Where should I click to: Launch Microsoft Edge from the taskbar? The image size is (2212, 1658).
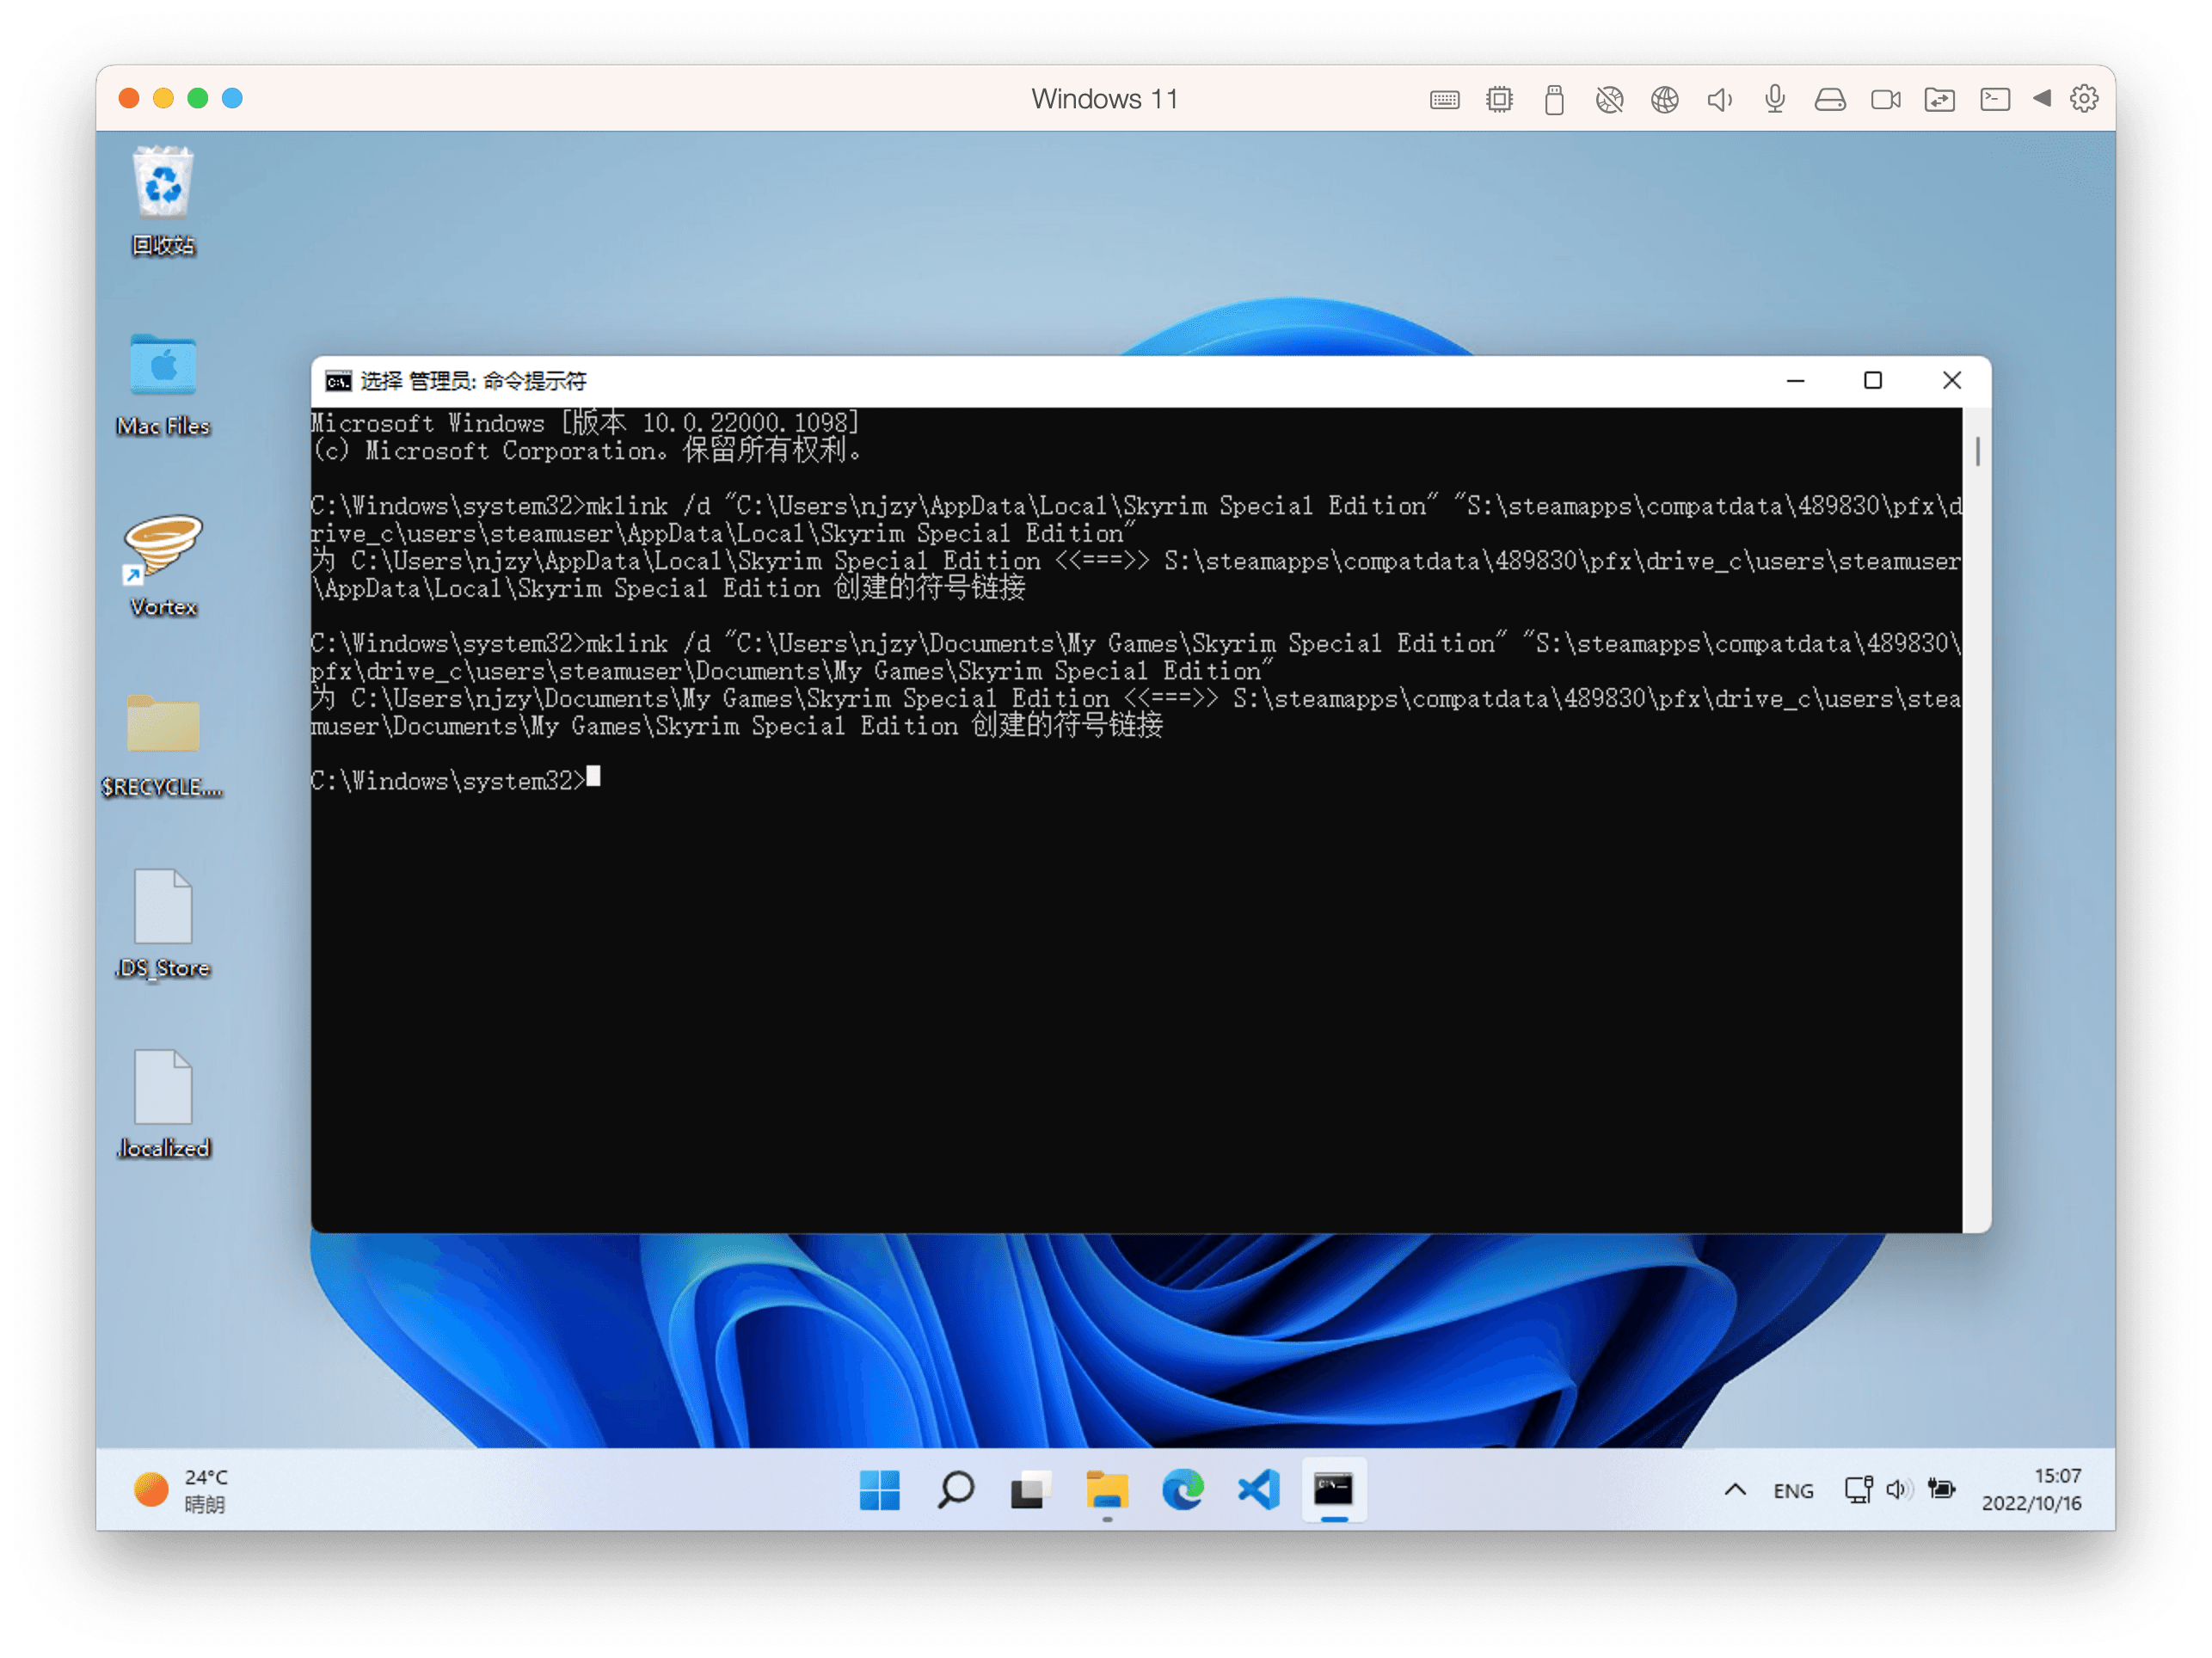point(1183,1490)
